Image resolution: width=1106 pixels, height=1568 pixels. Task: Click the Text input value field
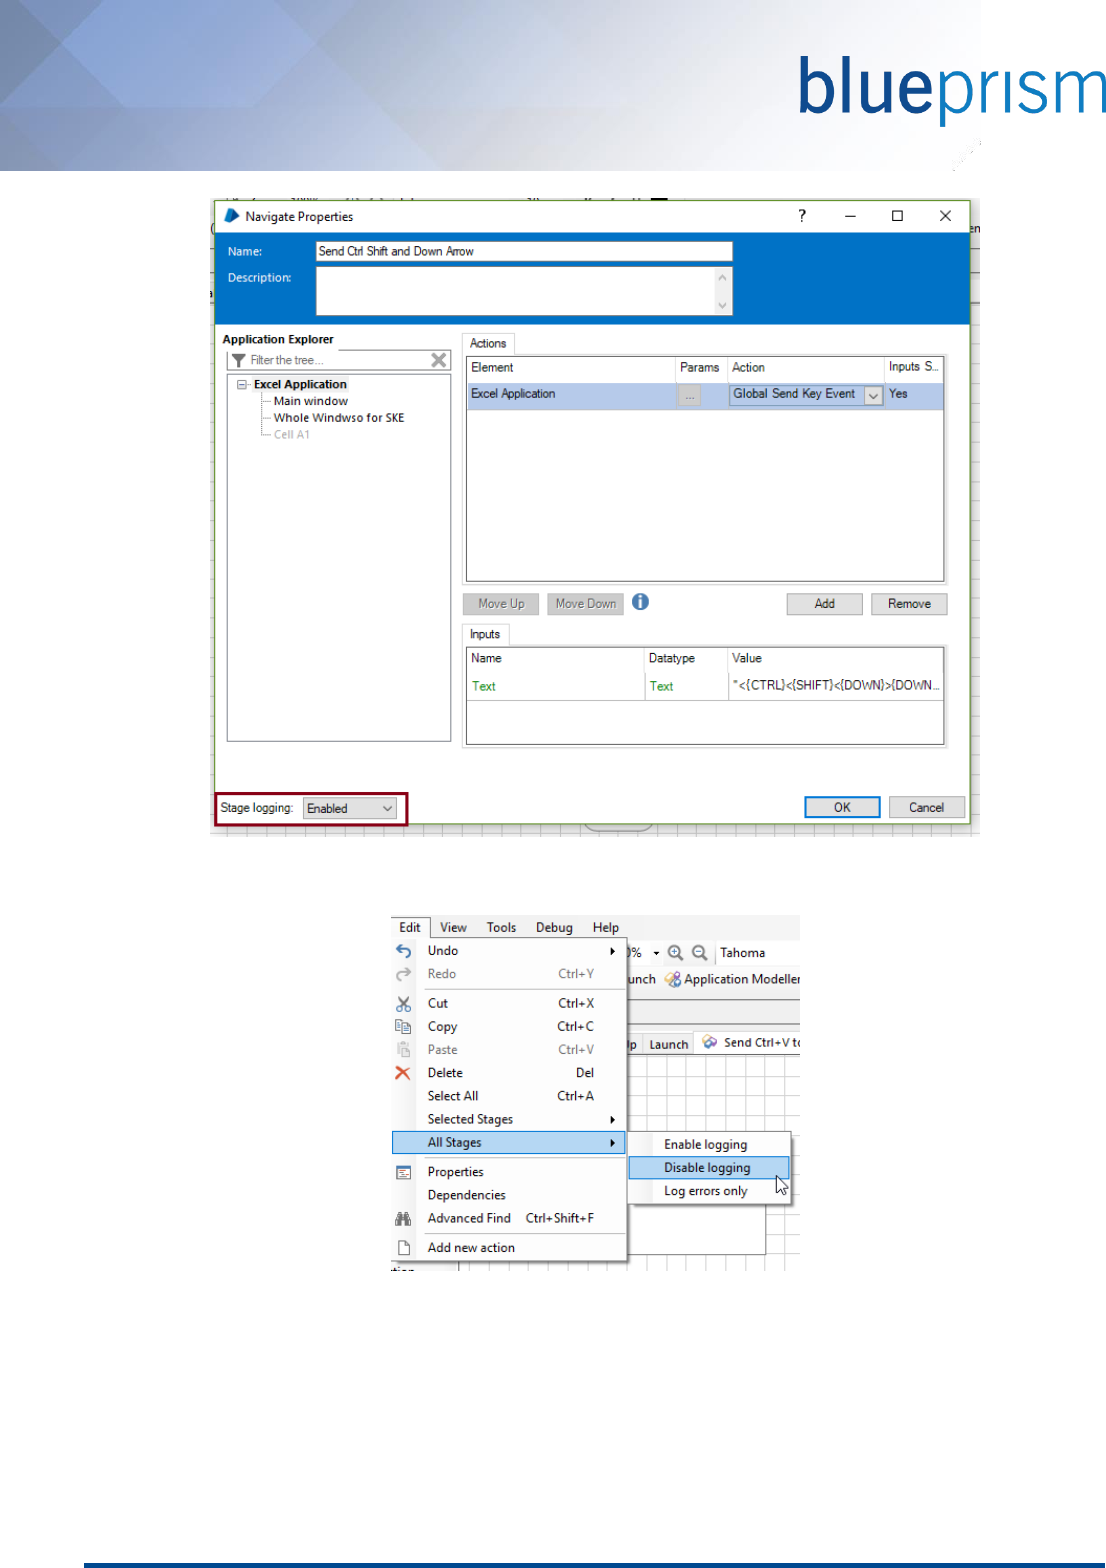(836, 686)
